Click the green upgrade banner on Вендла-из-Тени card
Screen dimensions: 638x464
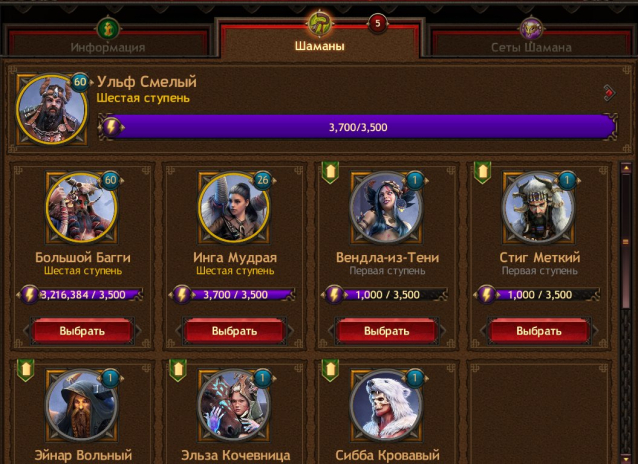pyautogui.click(x=330, y=172)
